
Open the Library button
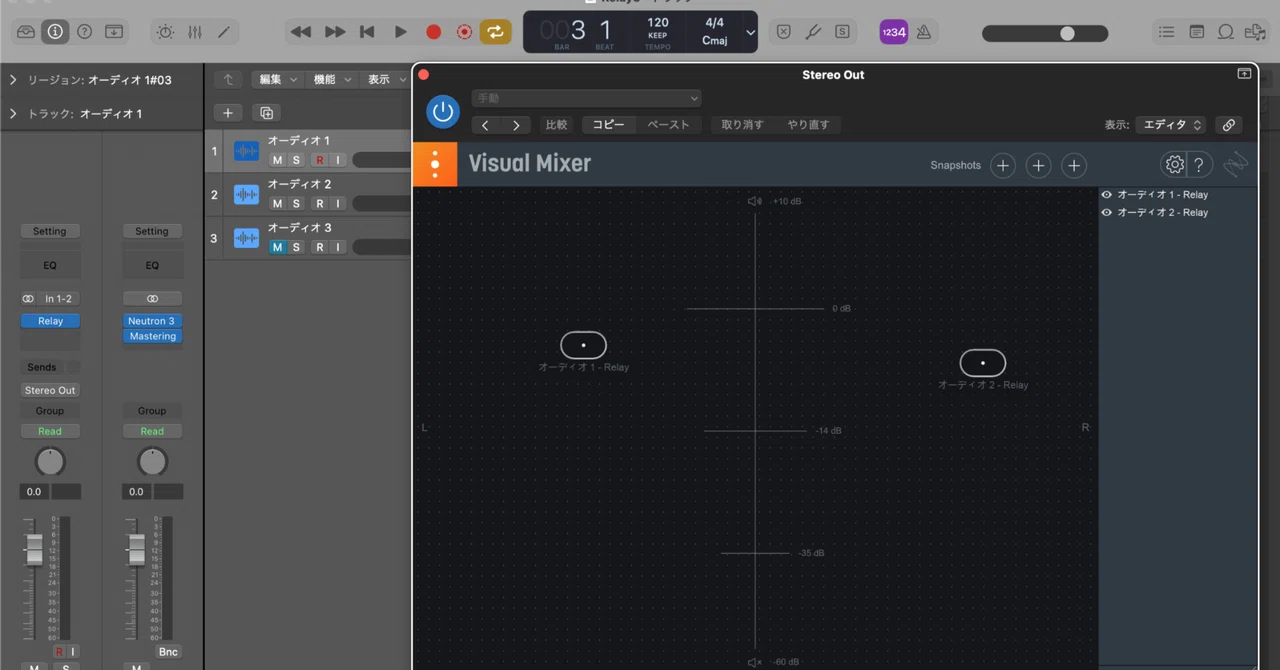pyautogui.click(x=26, y=32)
